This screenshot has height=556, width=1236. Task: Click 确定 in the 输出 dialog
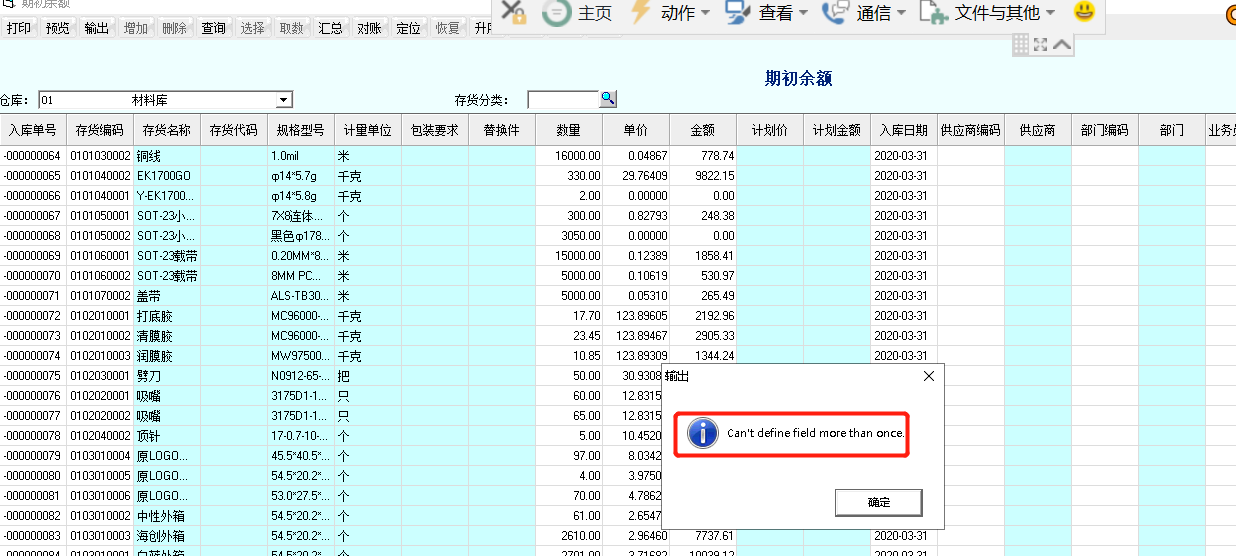(879, 502)
